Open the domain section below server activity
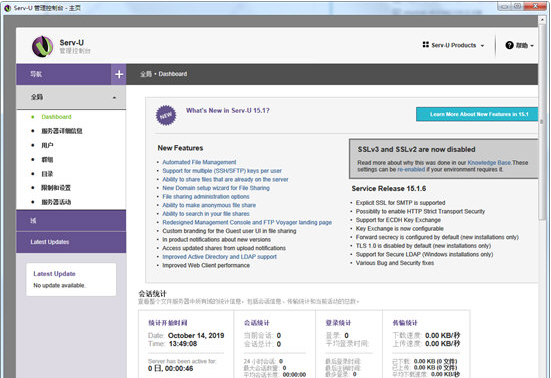Image resolution: width=551 pixels, height=378 pixels. (x=71, y=221)
